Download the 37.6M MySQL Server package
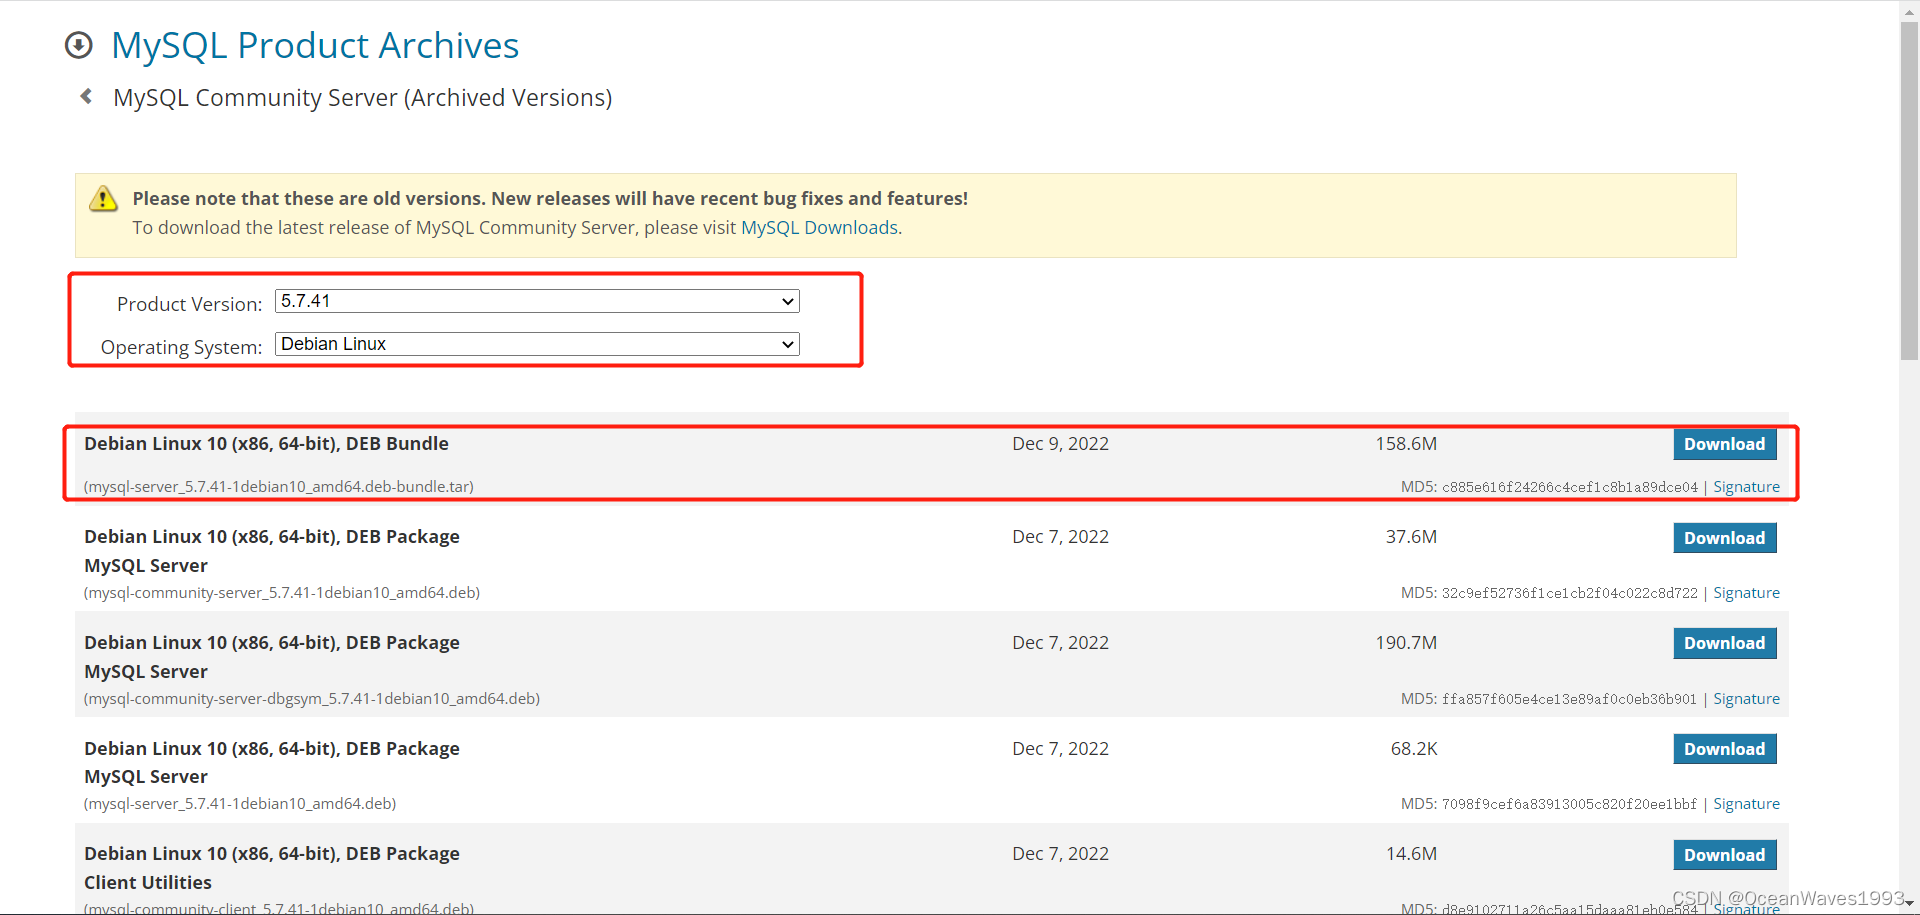Image resolution: width=1920 pixels, height=915 pixels. 1725,538
